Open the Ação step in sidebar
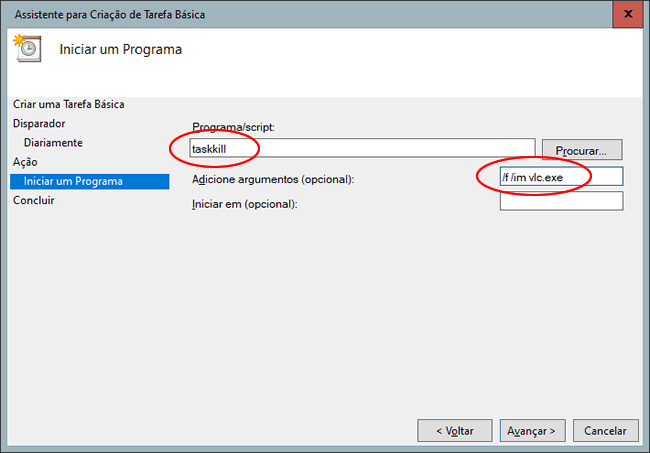The height and width of the screenshot is (453, 650). pyautogui.click(x=25, y=162)
